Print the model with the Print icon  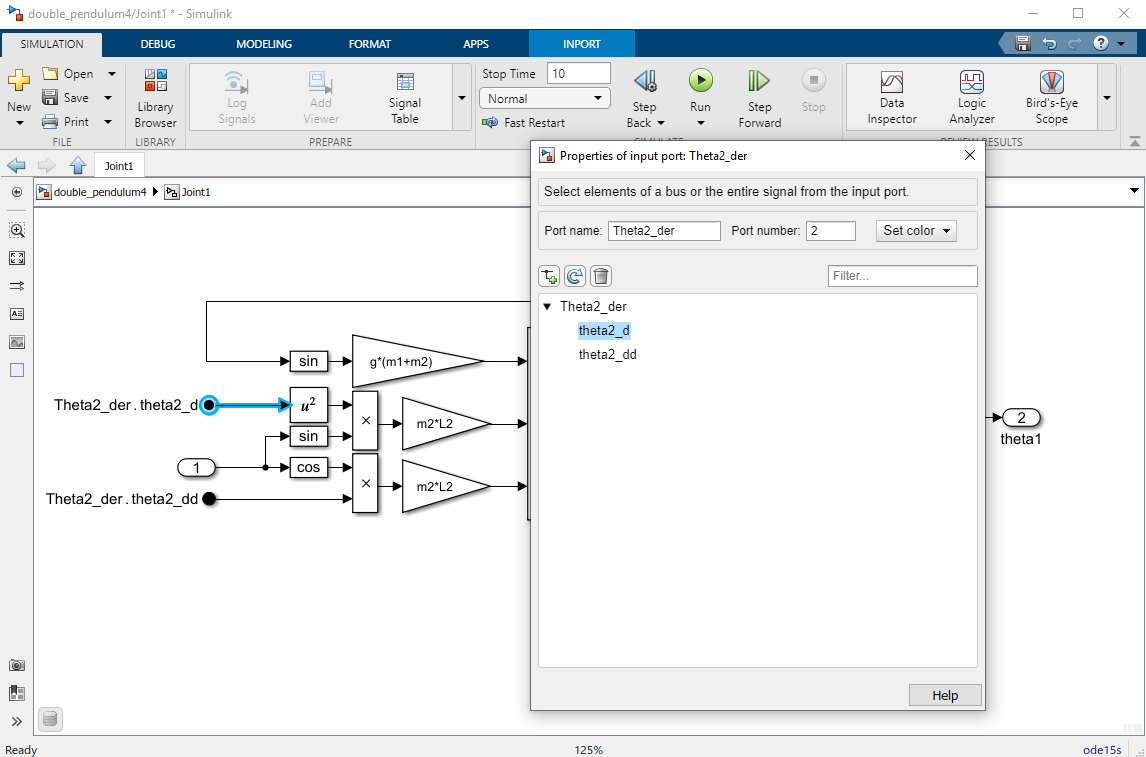[50, 121]
